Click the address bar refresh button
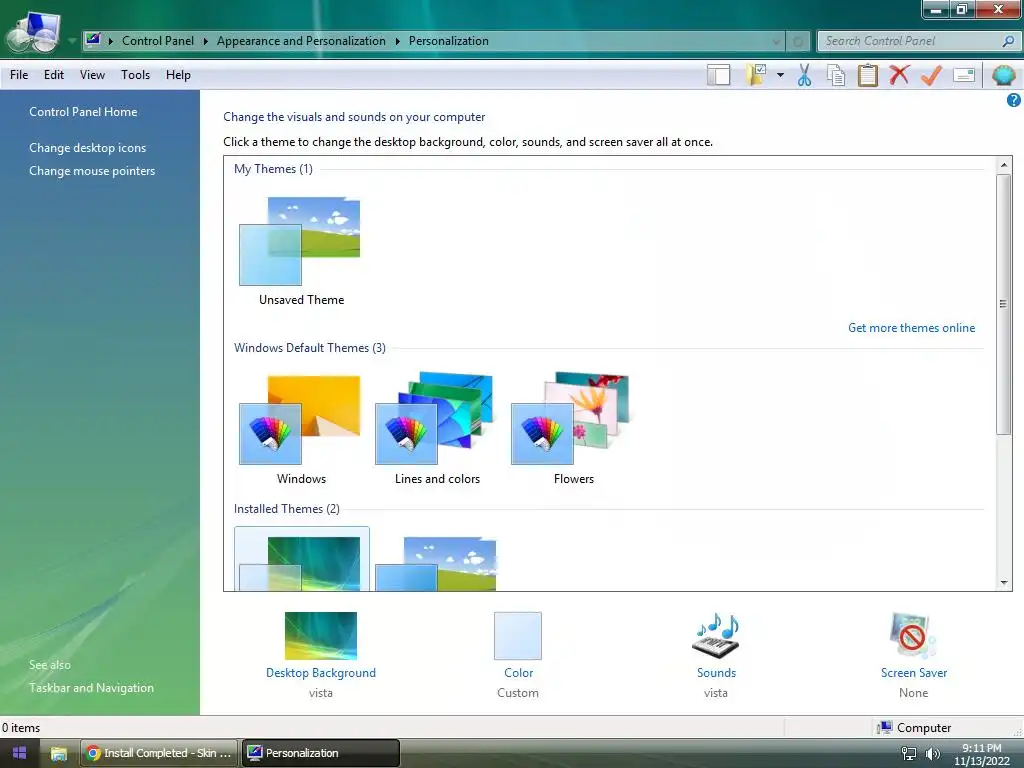The height and width of the screenshot is (768, 1024). tap(797, 41)
